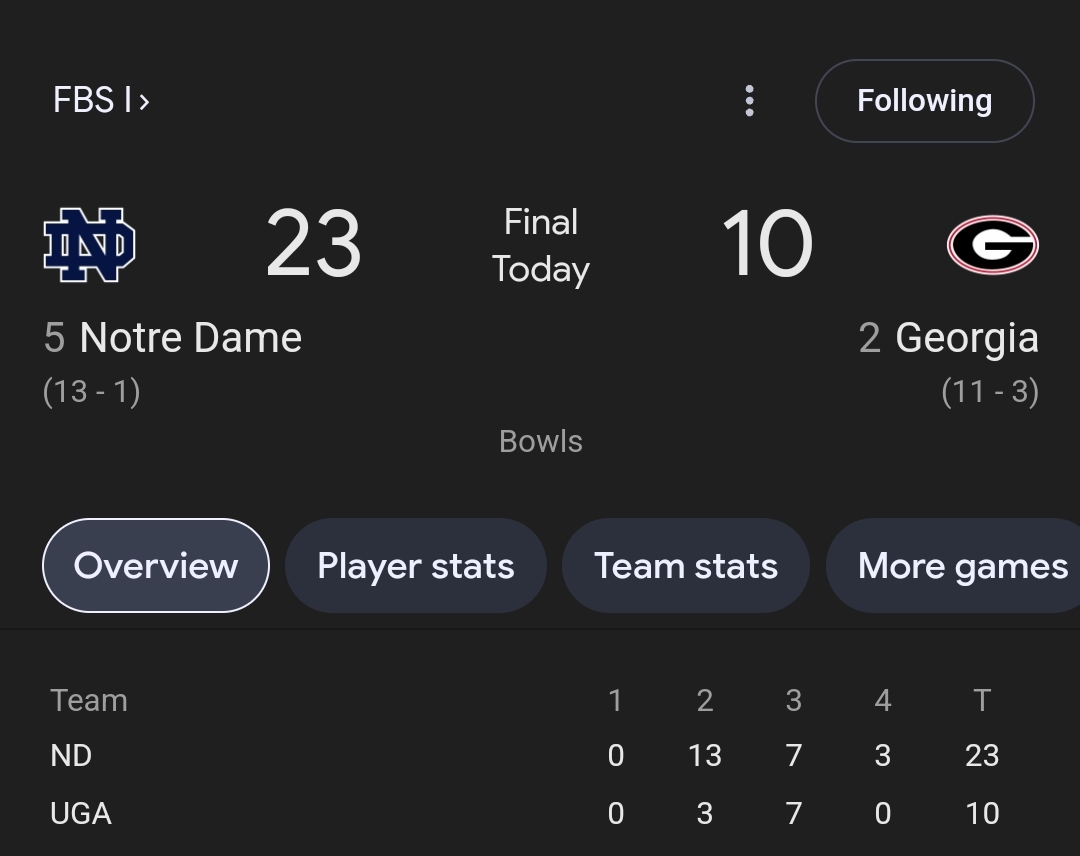Select the ND row in box score
This screenshot has width=1080, height=856.
point(71,756)
